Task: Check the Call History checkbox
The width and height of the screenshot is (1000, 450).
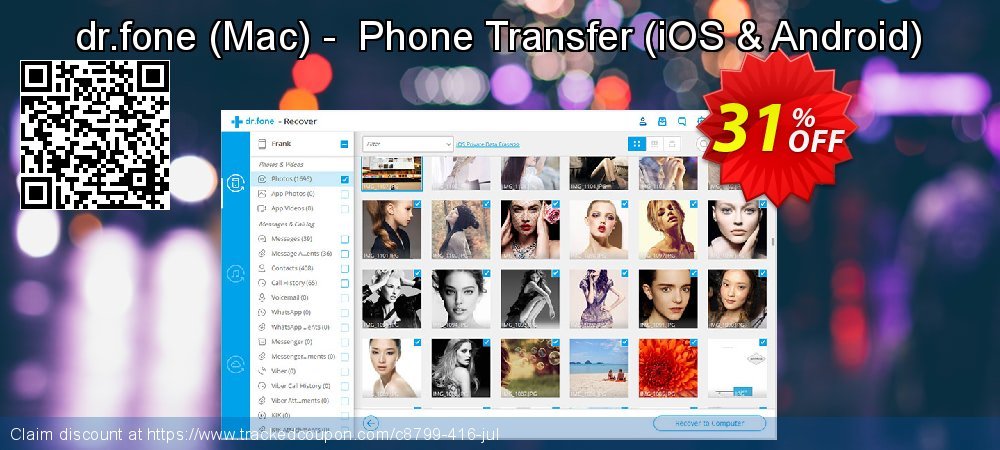Action: coord(344,283)
